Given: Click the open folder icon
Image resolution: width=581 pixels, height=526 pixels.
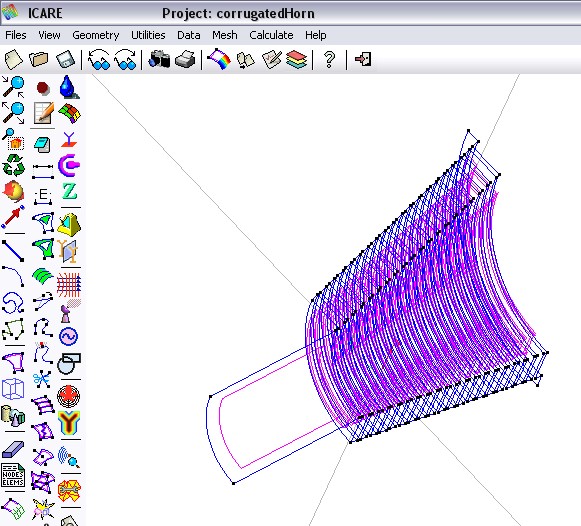Looking at the screenshot, I should pos(39,59).
